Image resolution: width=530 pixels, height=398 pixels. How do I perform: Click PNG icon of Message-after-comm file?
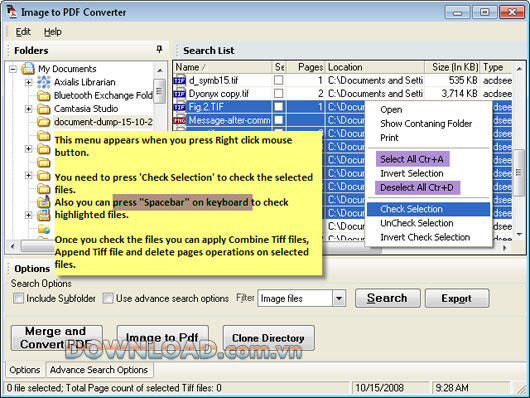[x=180, y=120]
